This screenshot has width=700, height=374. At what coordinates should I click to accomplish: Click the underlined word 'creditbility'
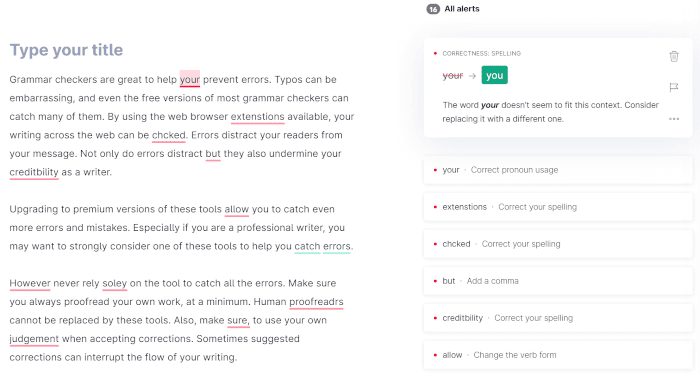(x=34, y=172)
